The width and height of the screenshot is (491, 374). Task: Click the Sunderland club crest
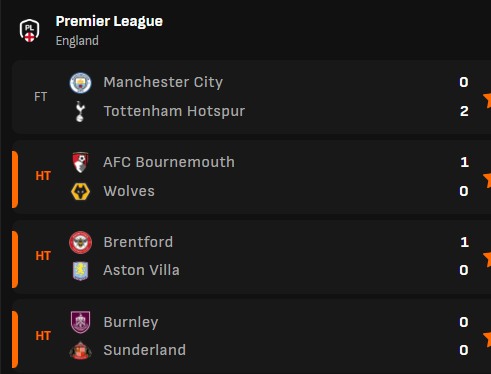80,350
